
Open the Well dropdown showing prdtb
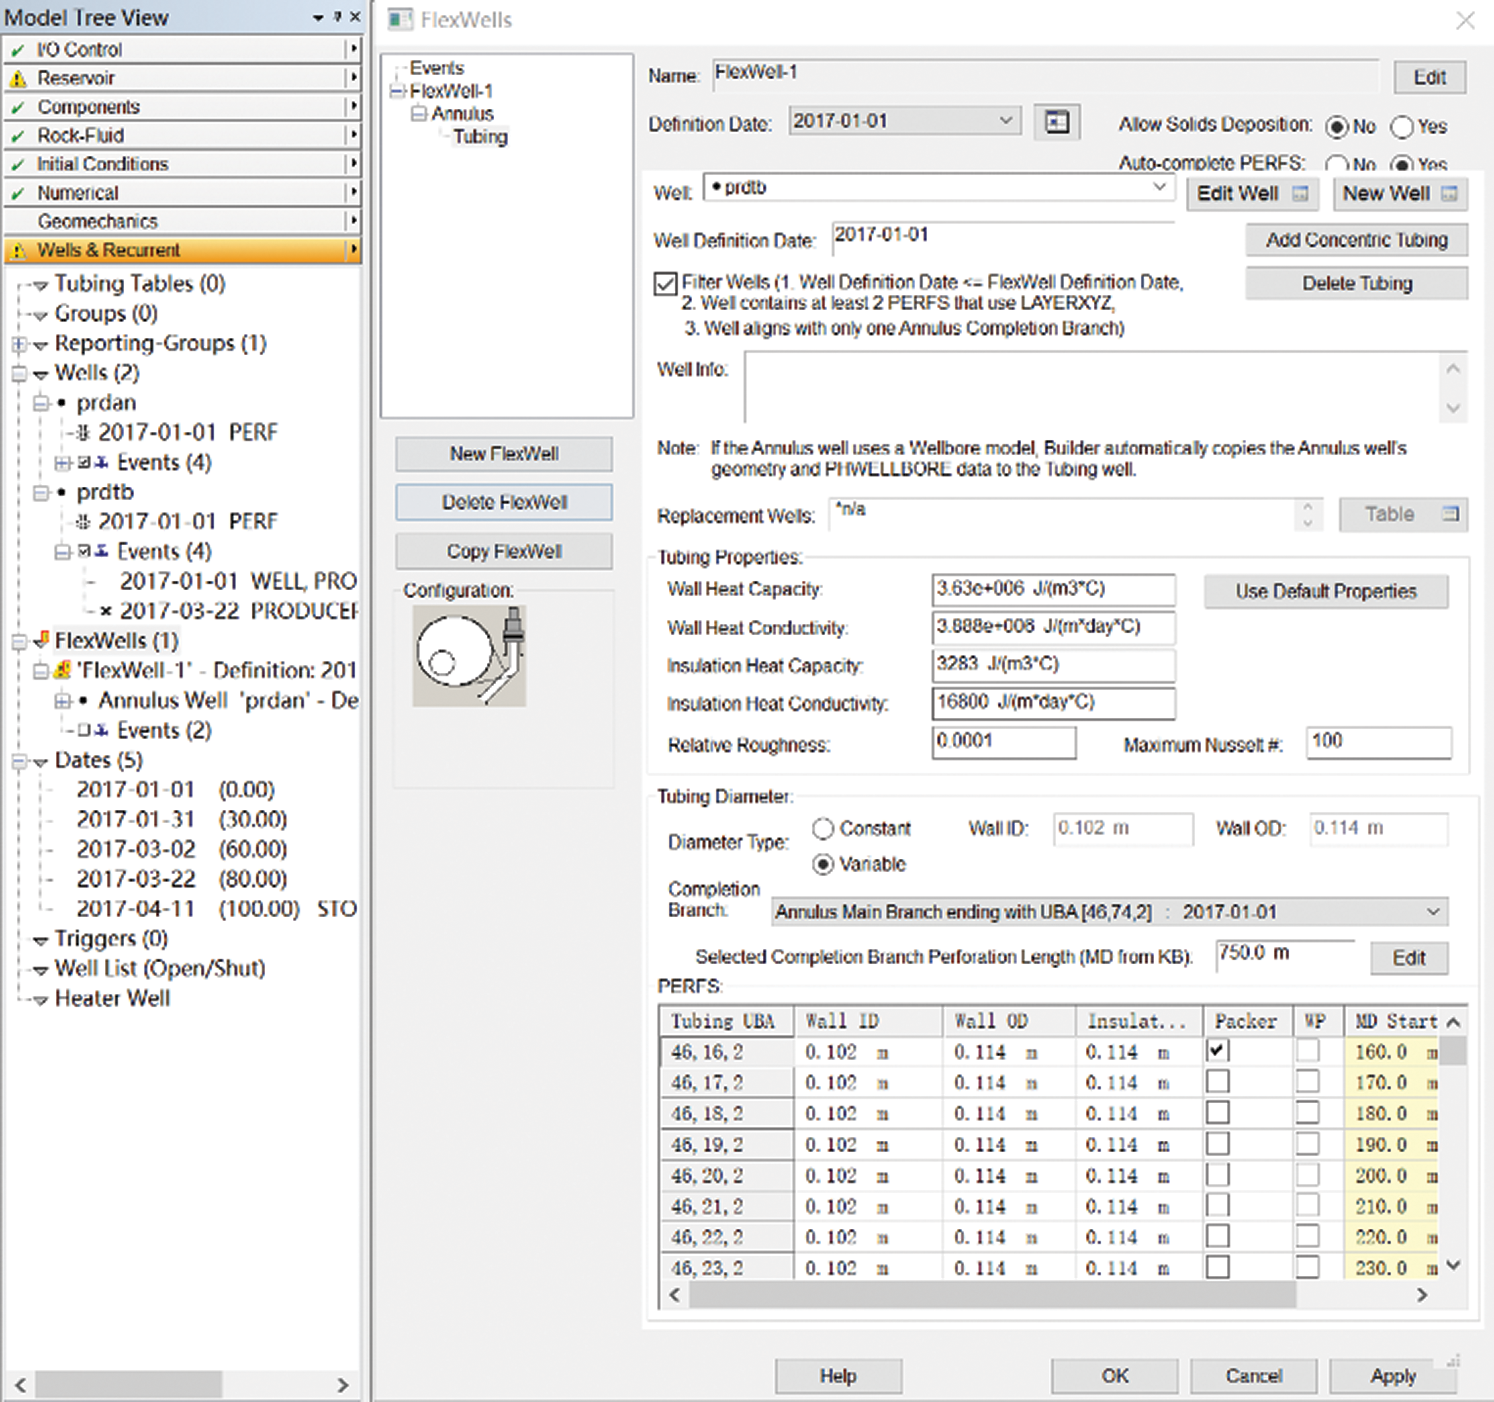click(1159, 187)
